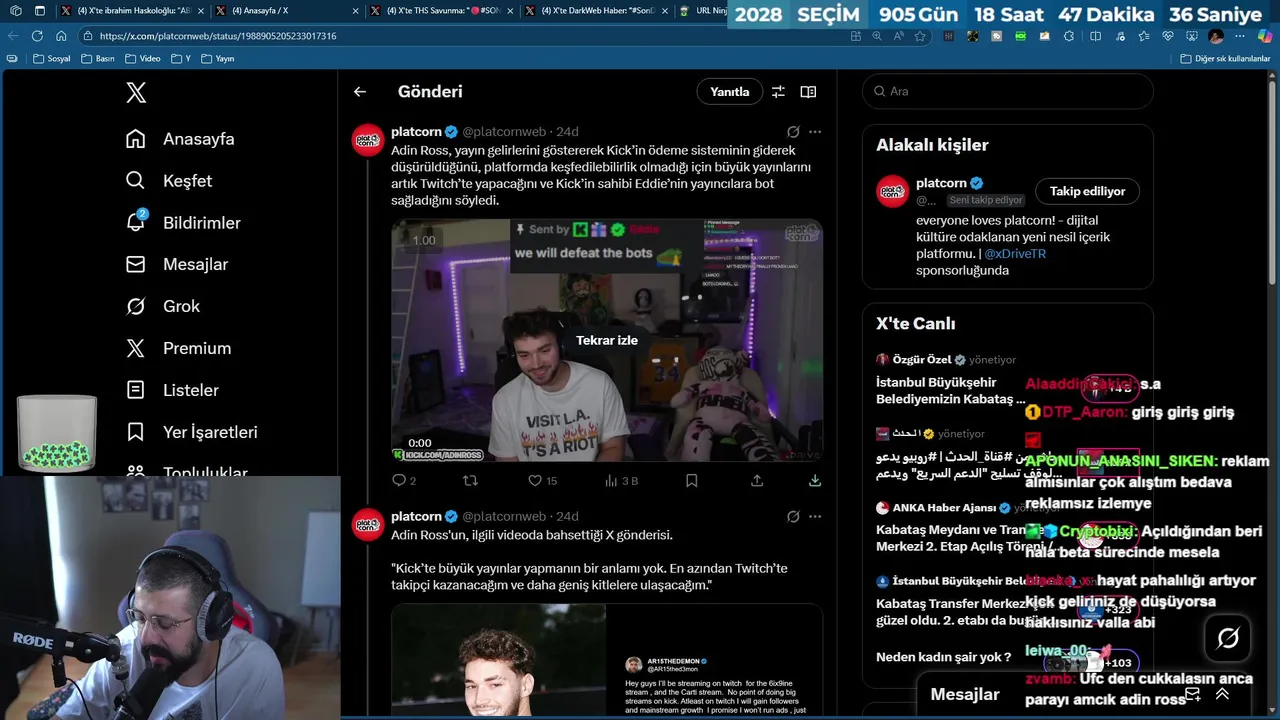This screenshot has width=1280, height=720.
Task: Click the address bar URL
Action: click(x=218, y=36)
